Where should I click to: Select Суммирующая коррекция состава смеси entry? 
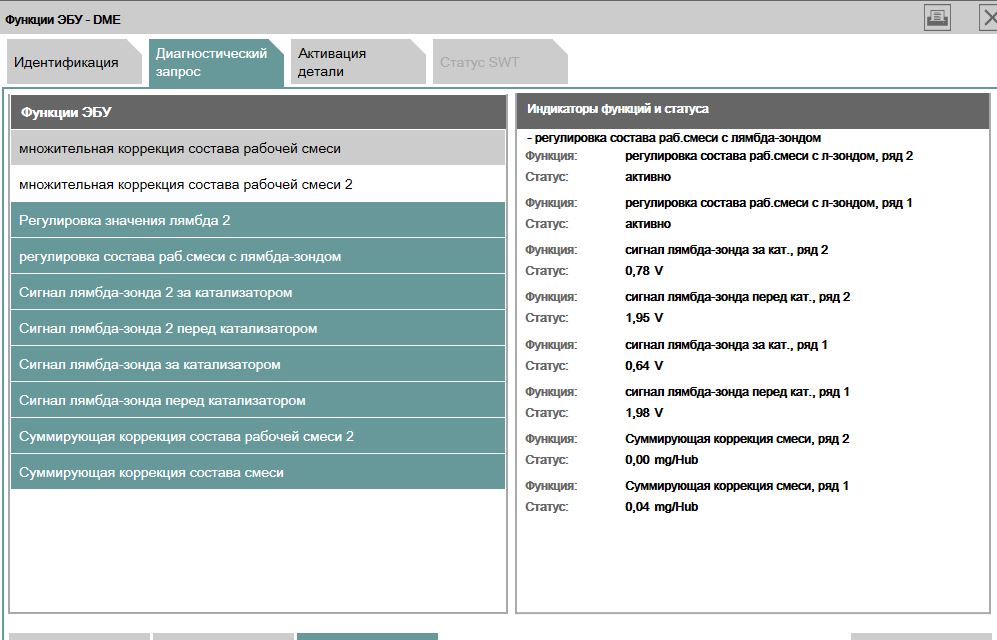point(258,472)
